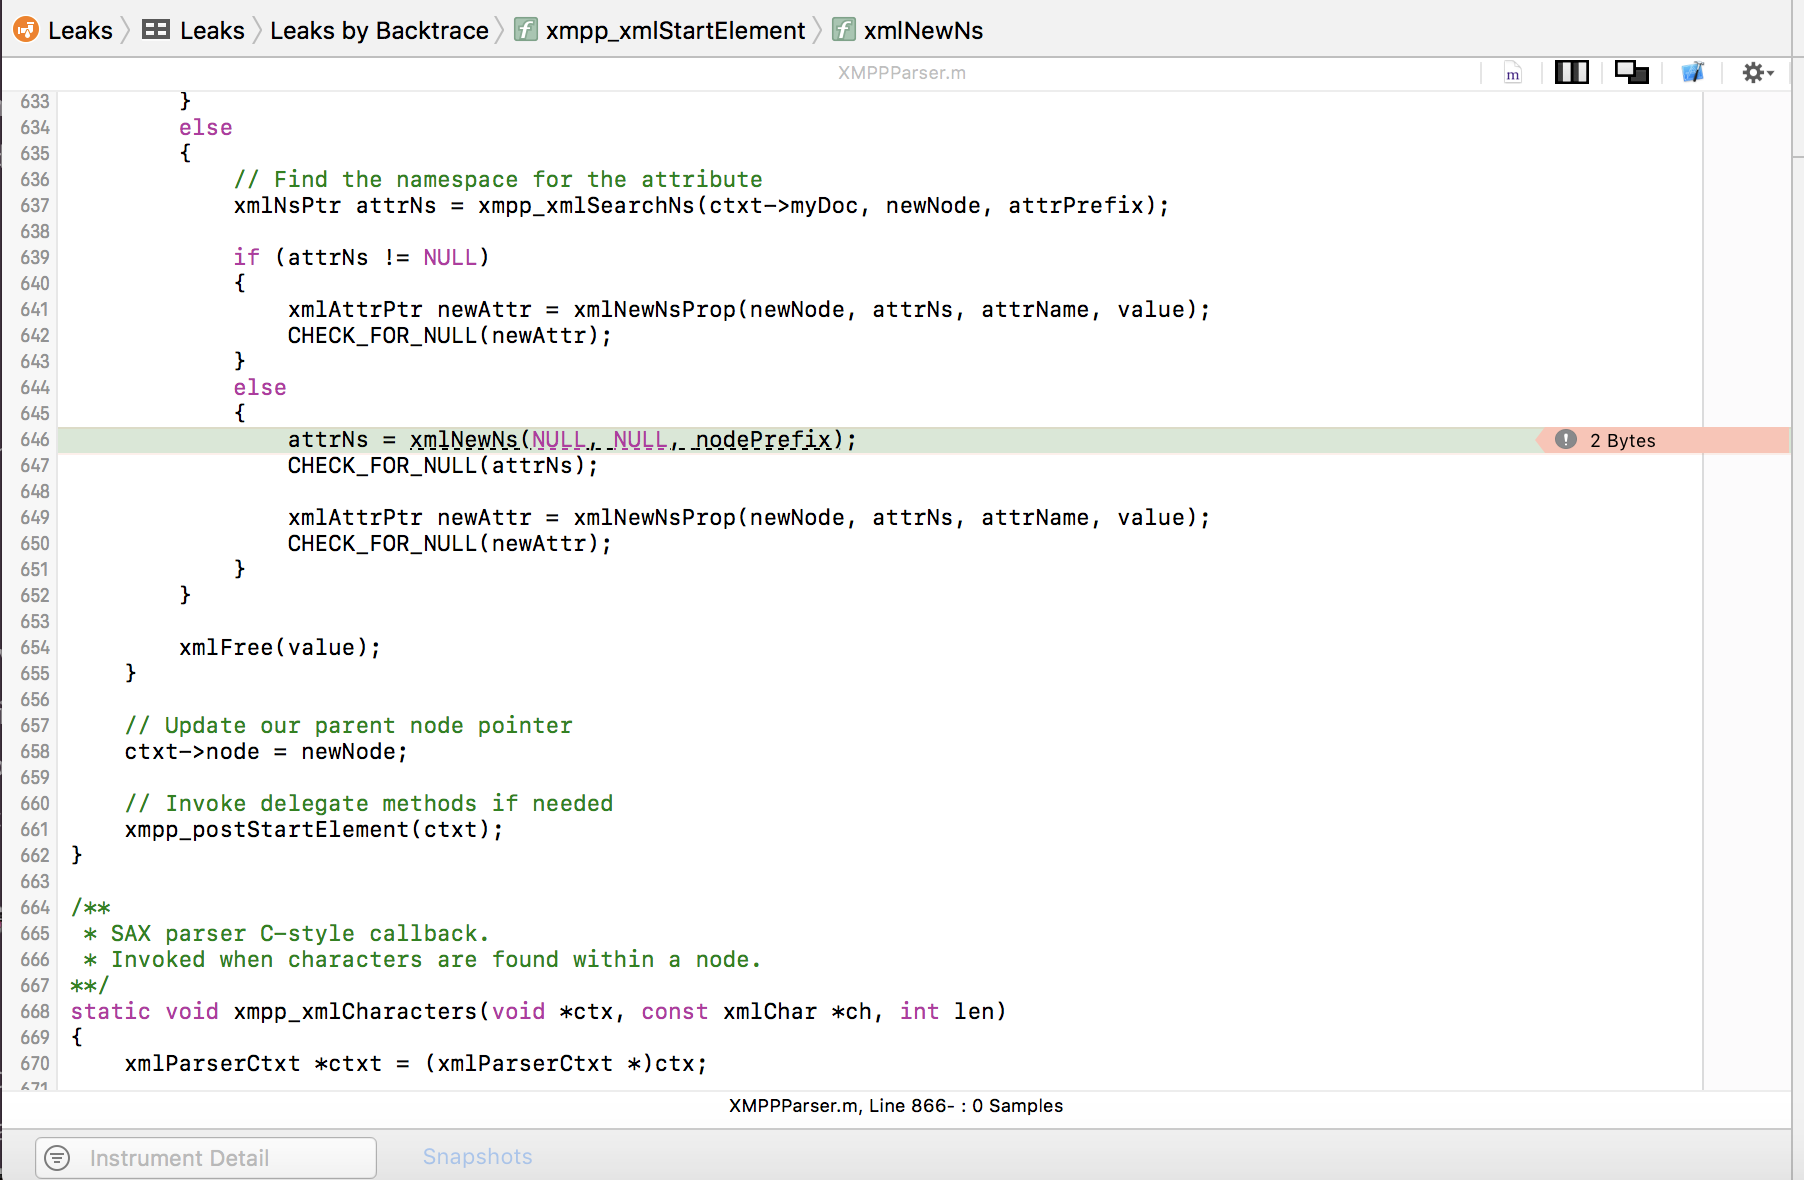Click CHECK_FOR_NULL(attrNs); on line 647
The image size is (1804, 1180).
coord(443,466)
